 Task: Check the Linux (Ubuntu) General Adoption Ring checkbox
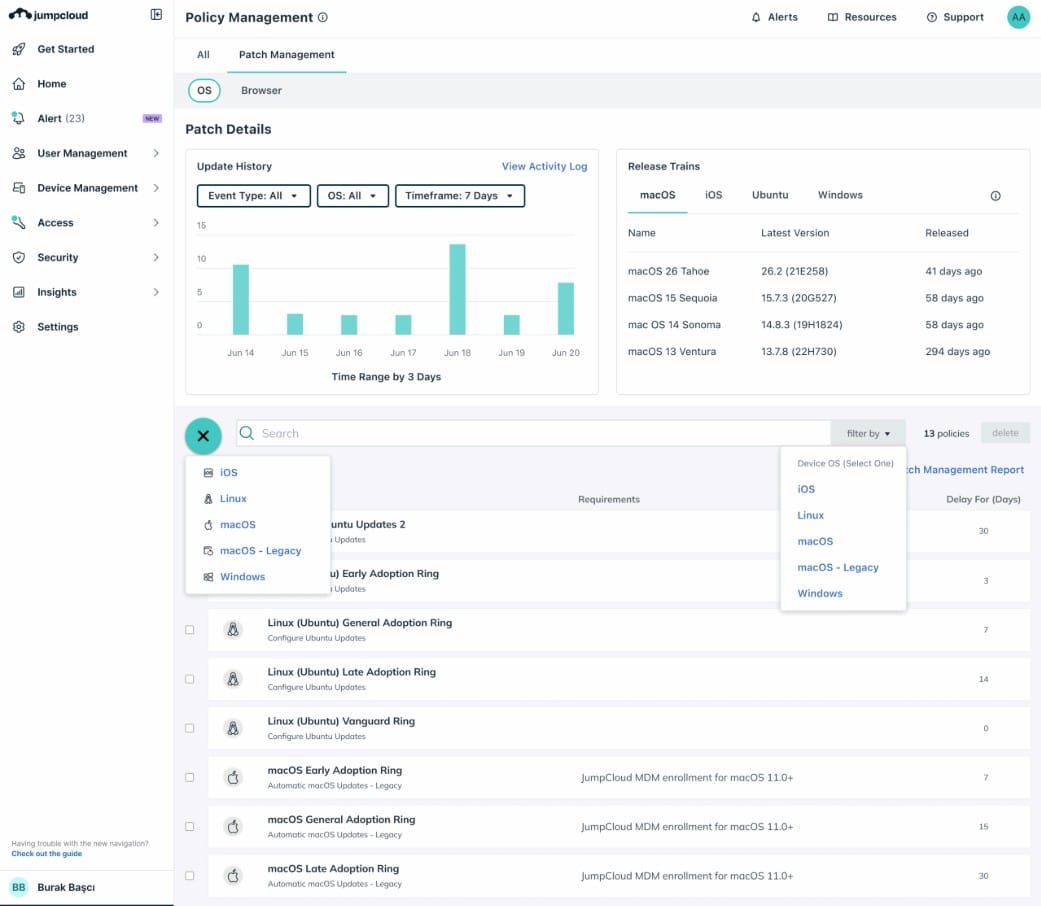click(x=190, y=630)
